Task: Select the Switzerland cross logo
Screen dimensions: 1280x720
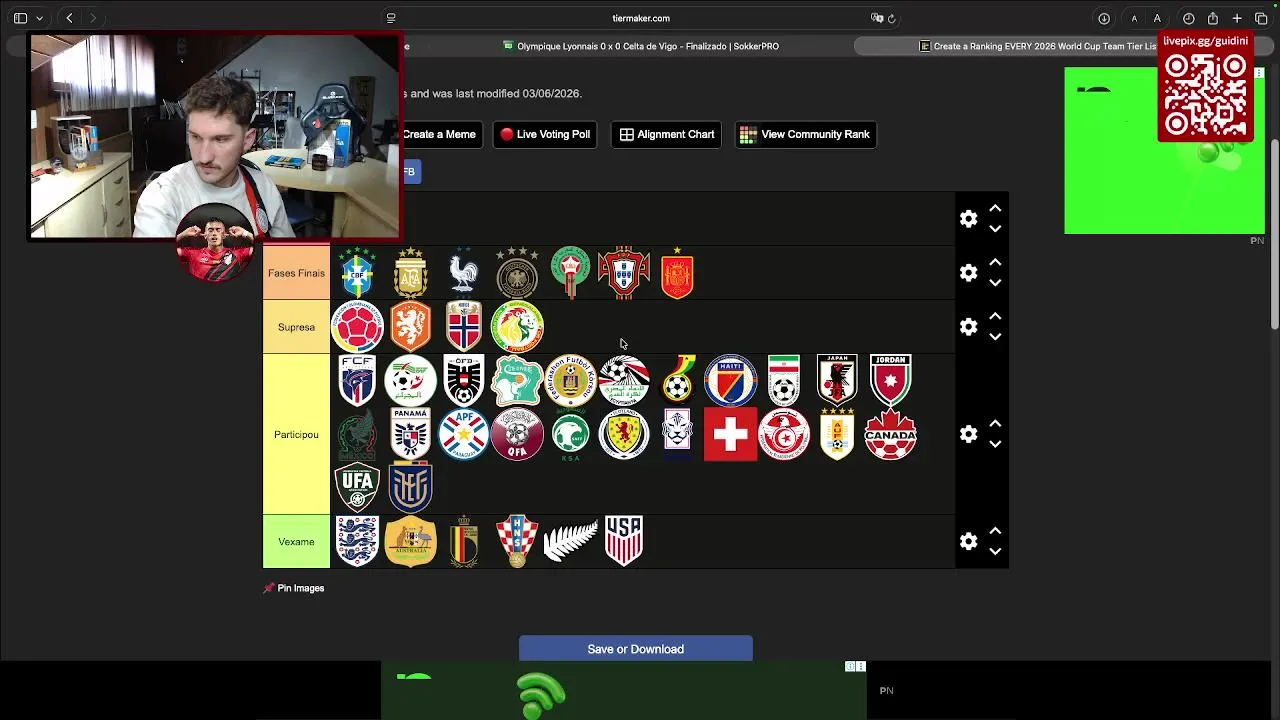Action: click(730, 434)
